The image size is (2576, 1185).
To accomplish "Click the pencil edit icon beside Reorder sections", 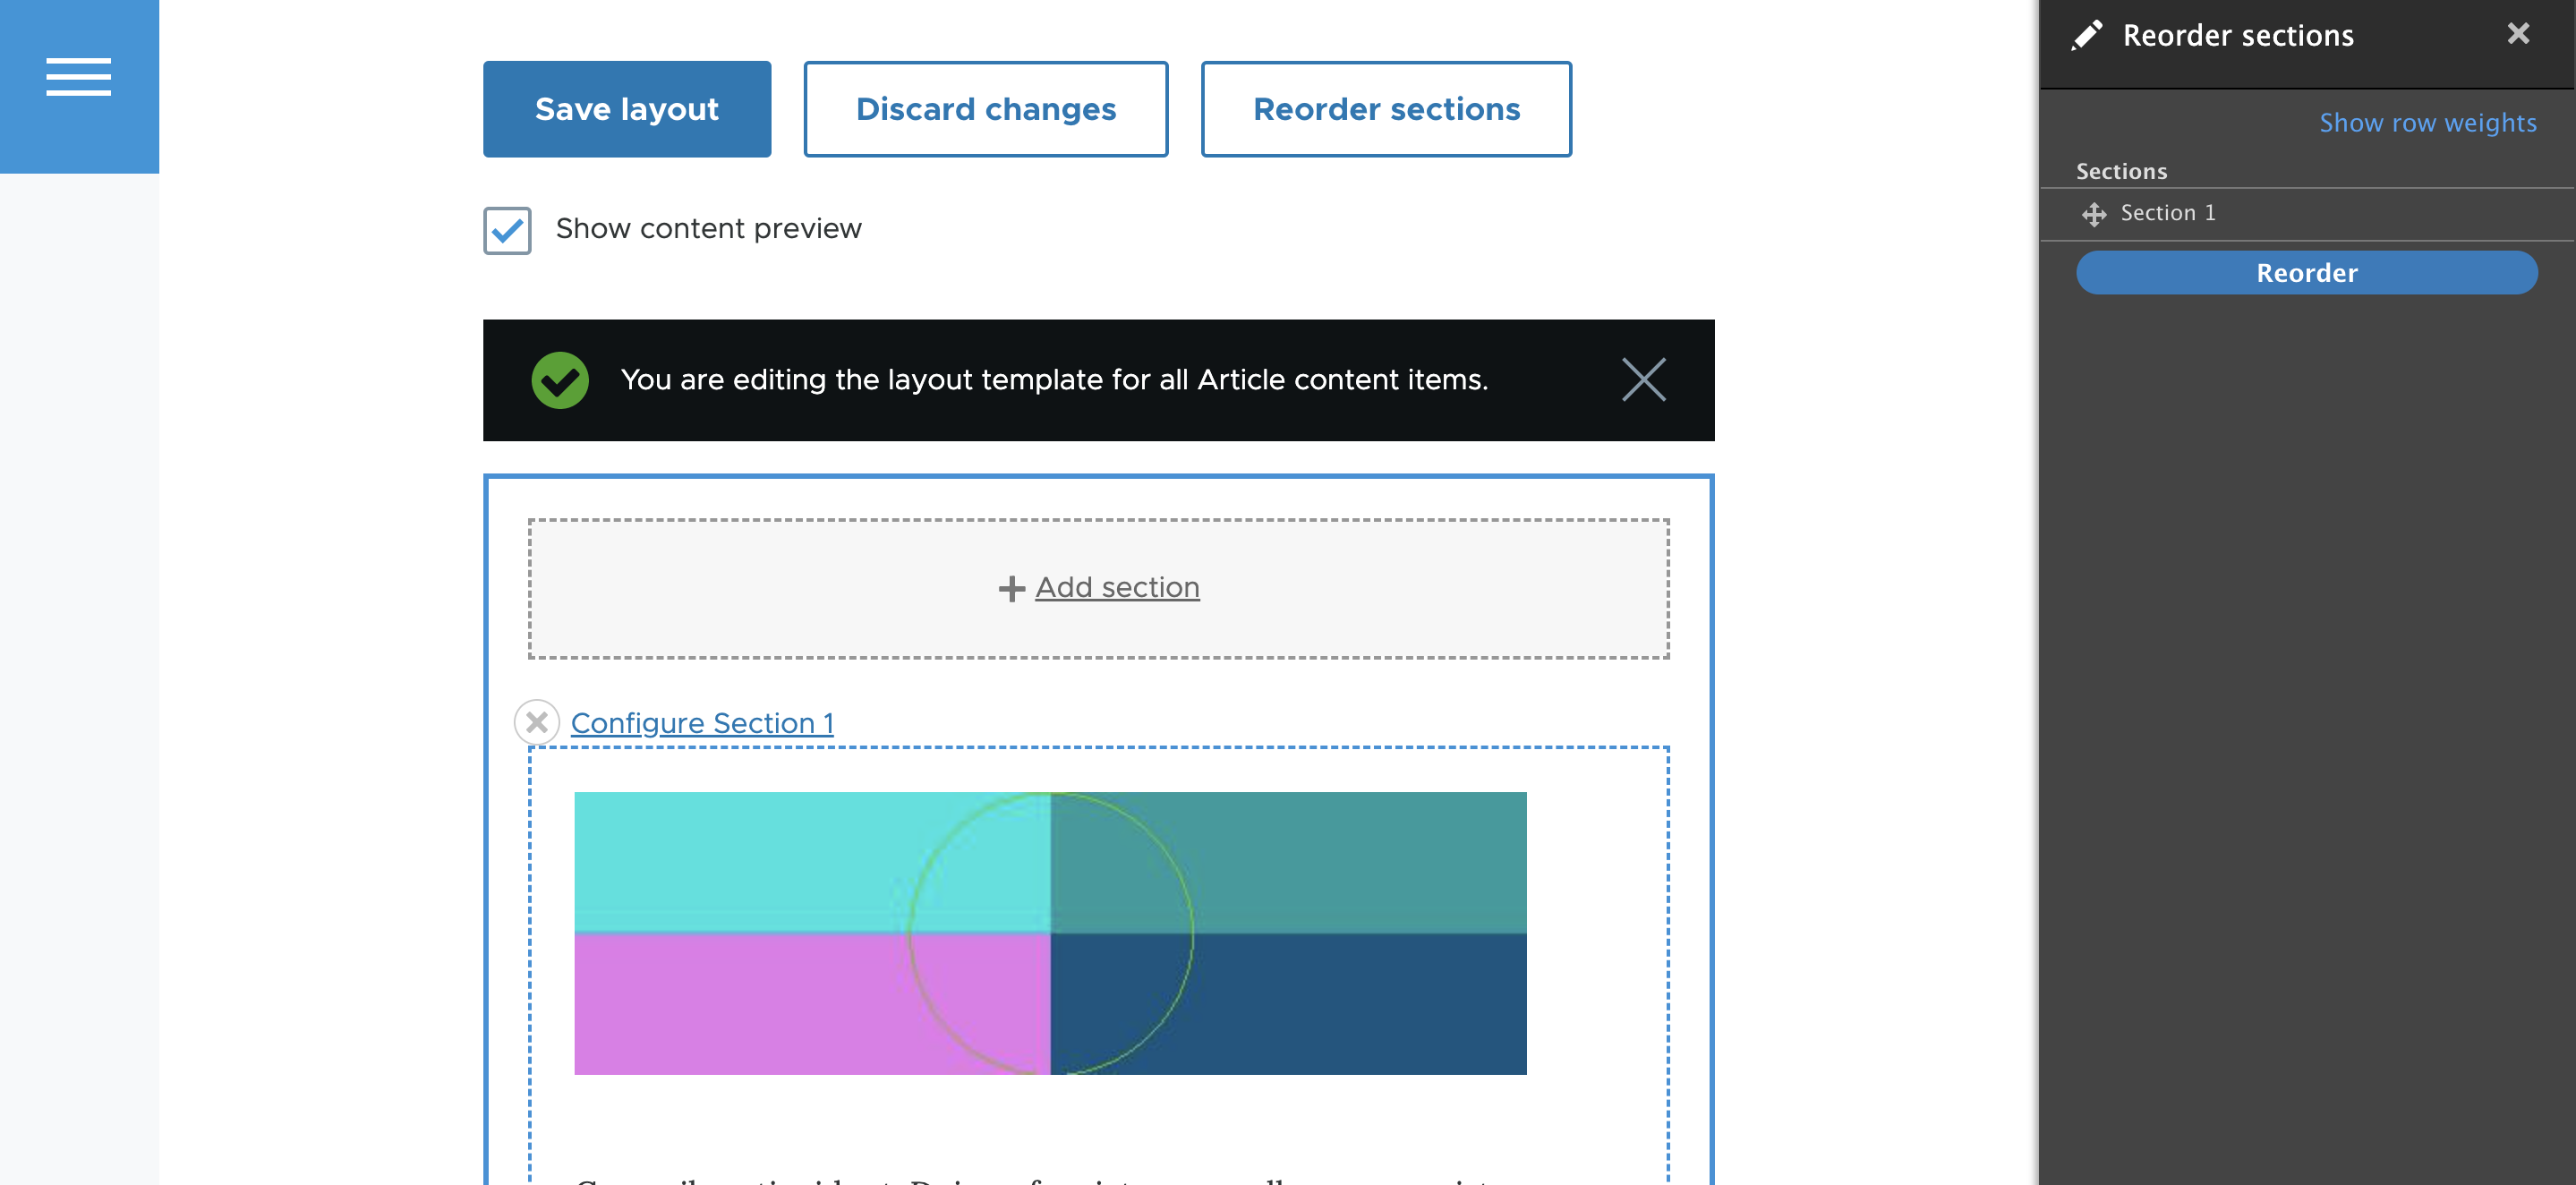I will pyautogui.click(x=2087, y=35).
